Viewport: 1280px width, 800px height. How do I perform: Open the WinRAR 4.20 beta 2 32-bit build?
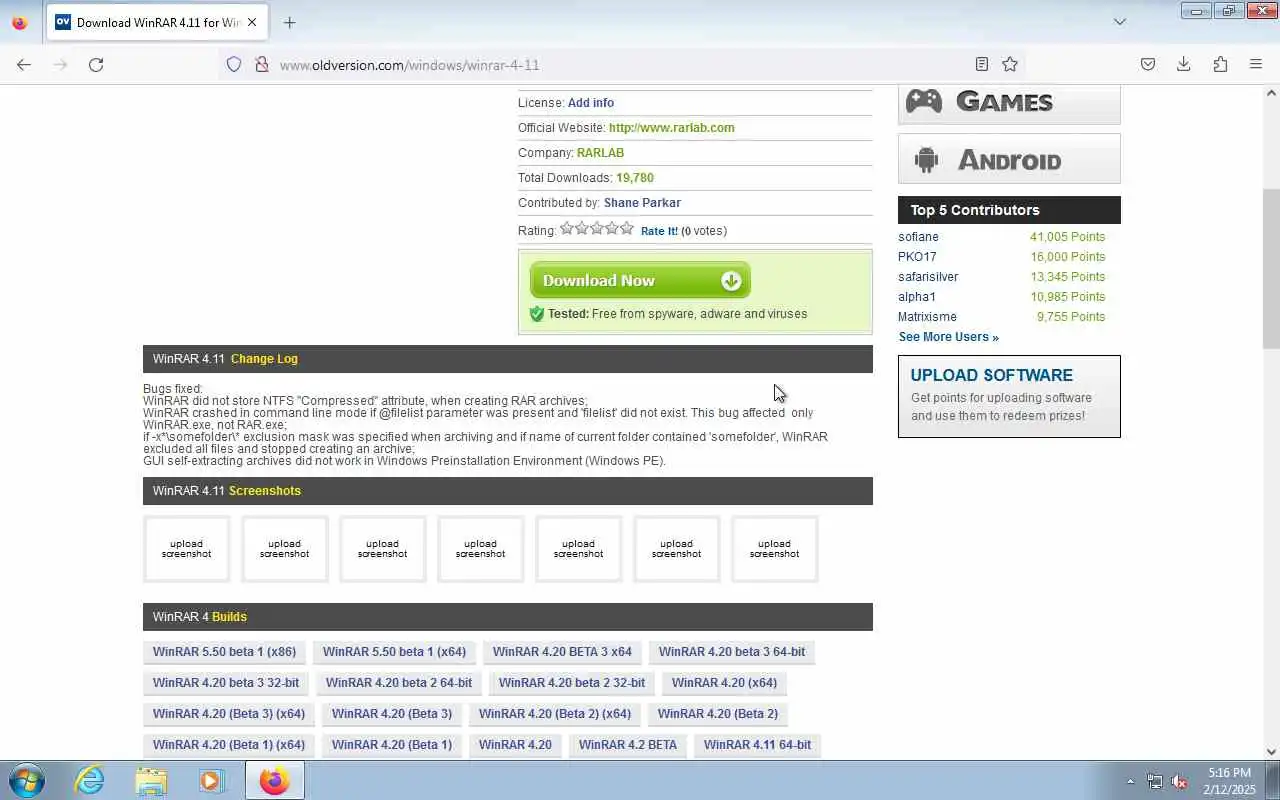pyautogui.click(x=572, y=683)
